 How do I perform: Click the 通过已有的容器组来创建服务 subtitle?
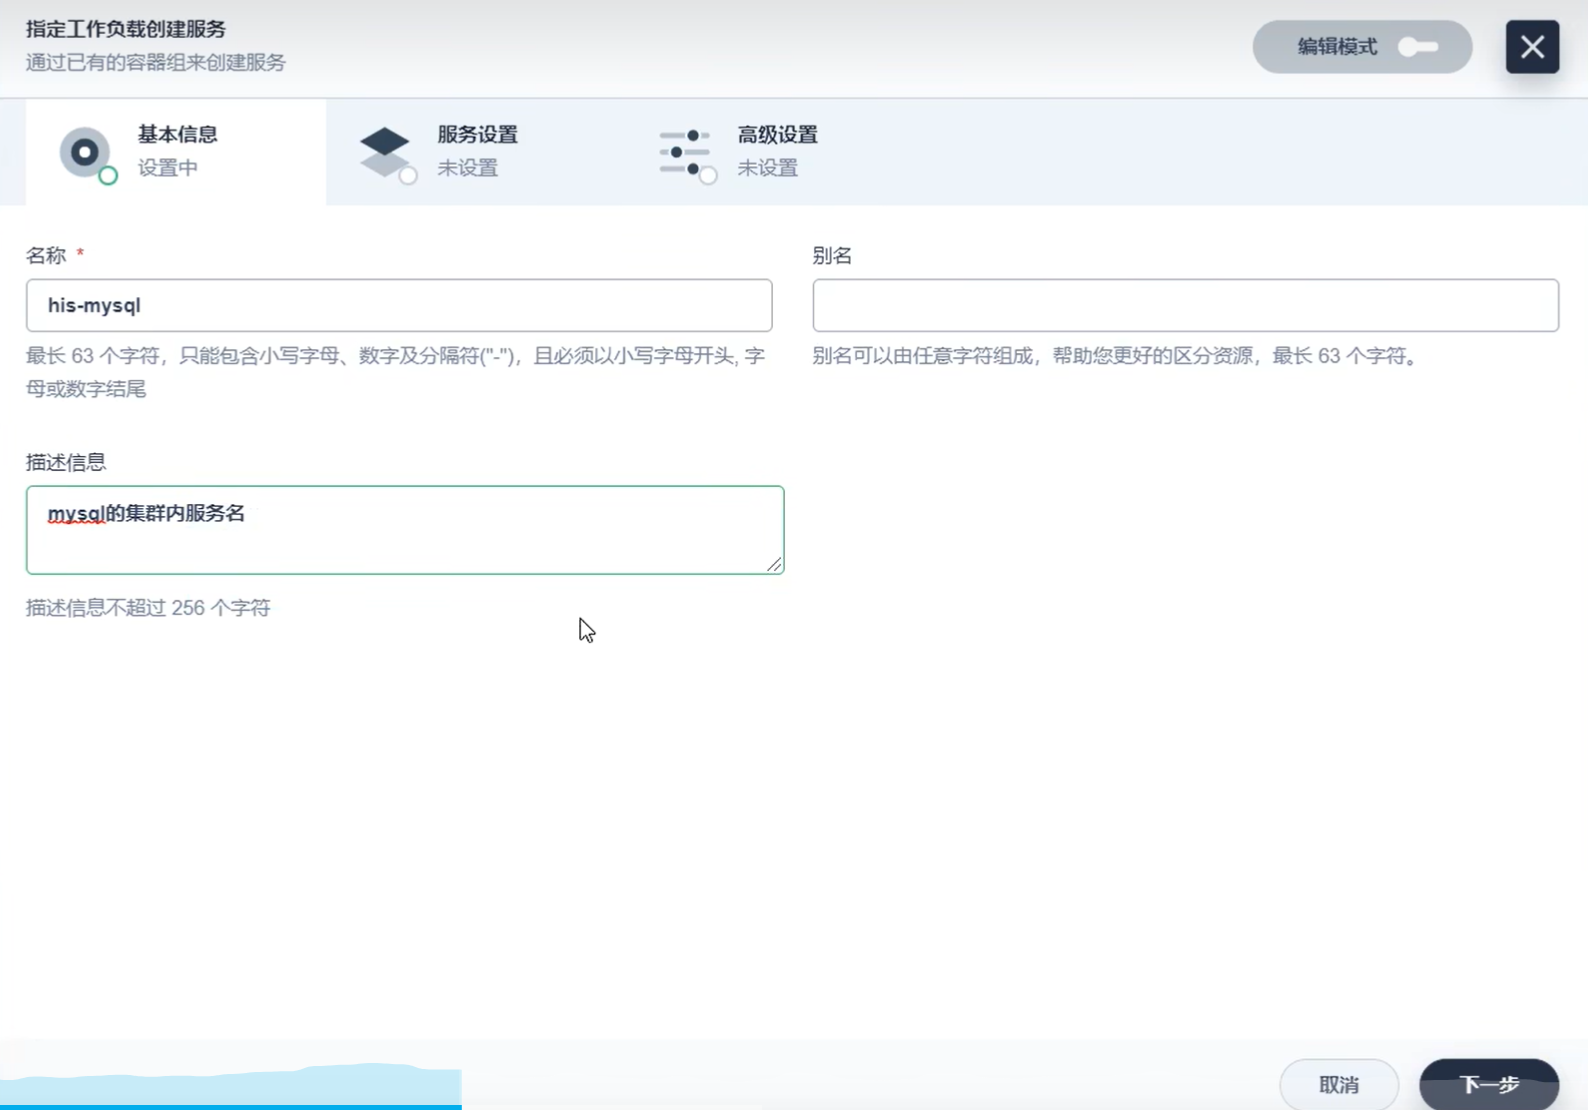coord(156,62)
